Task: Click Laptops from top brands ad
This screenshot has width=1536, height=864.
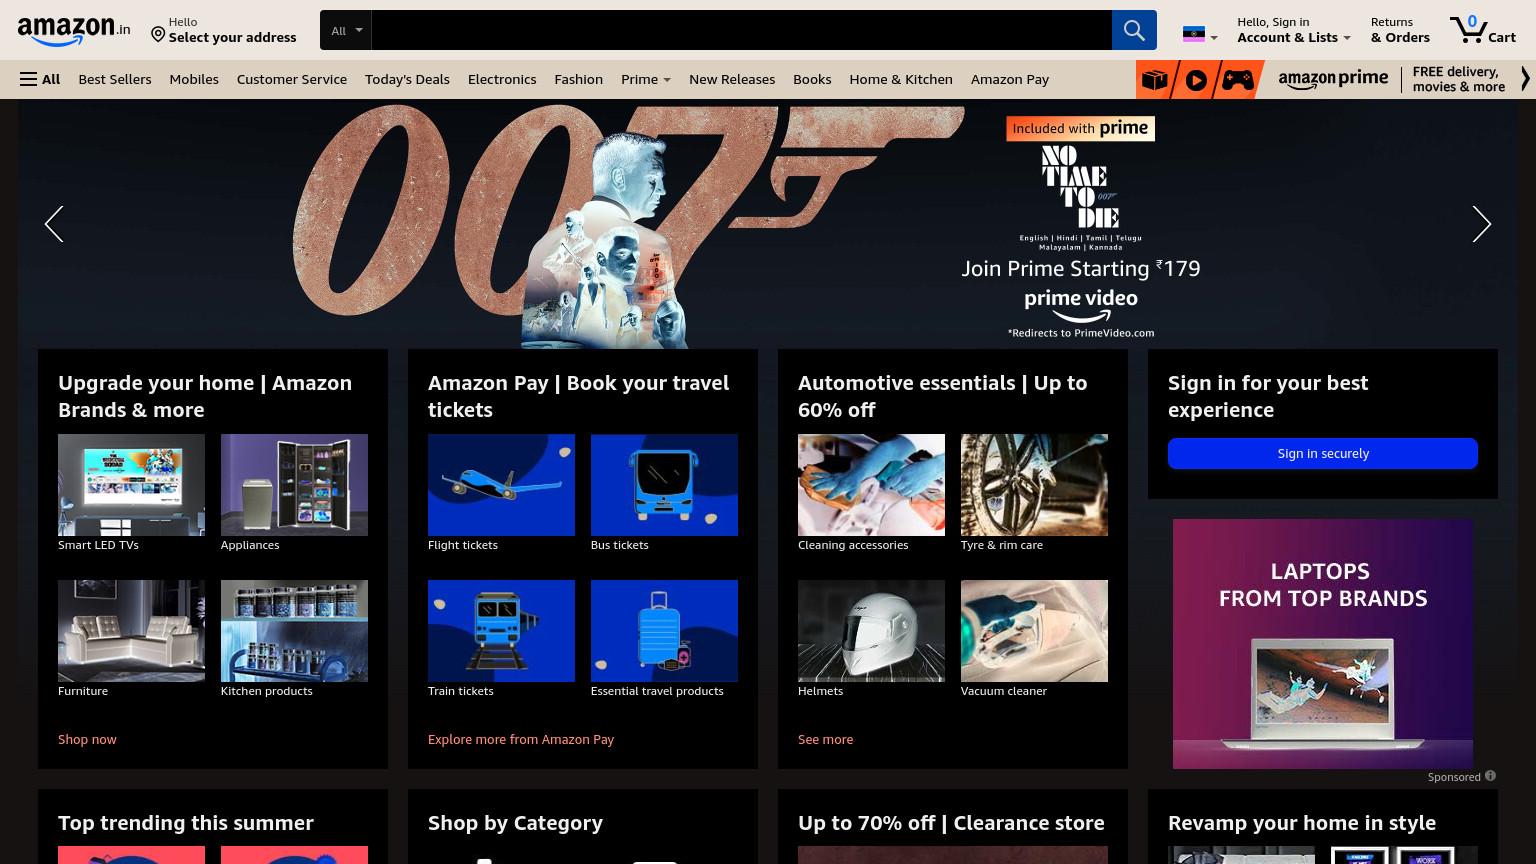Action: (1323, 644)
